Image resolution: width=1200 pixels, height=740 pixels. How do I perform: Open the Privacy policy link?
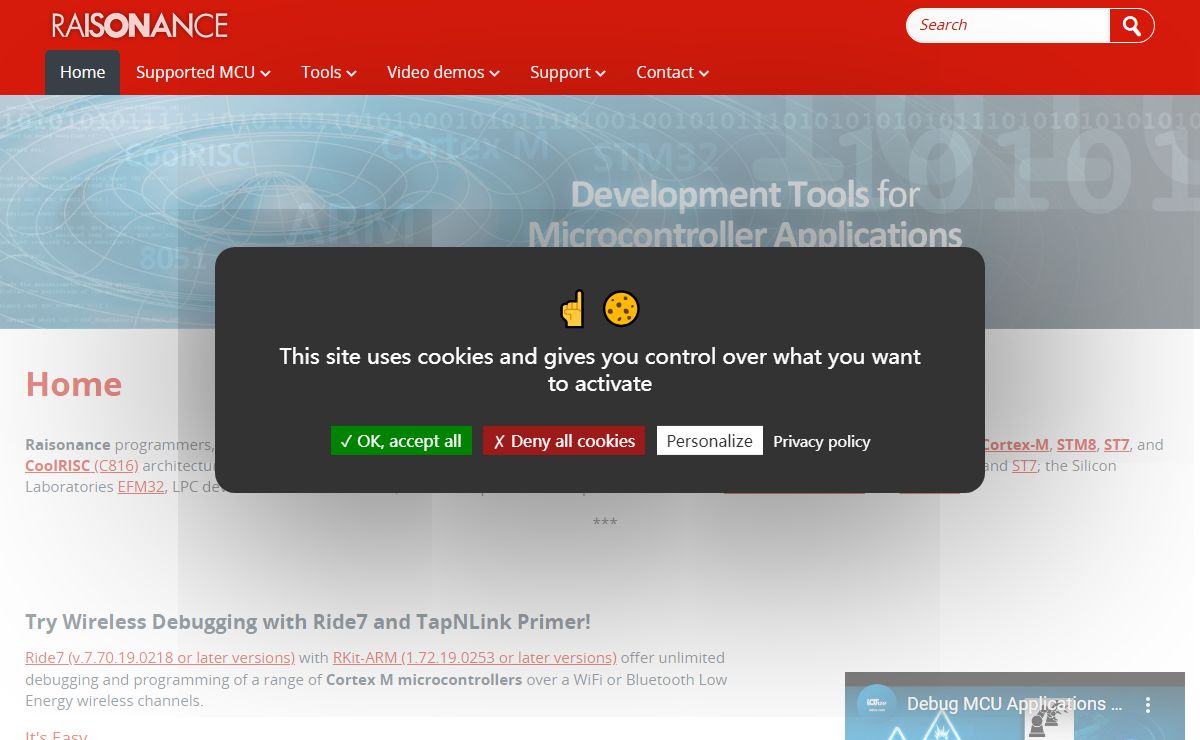pyautogui.click(x=822, y=441)
